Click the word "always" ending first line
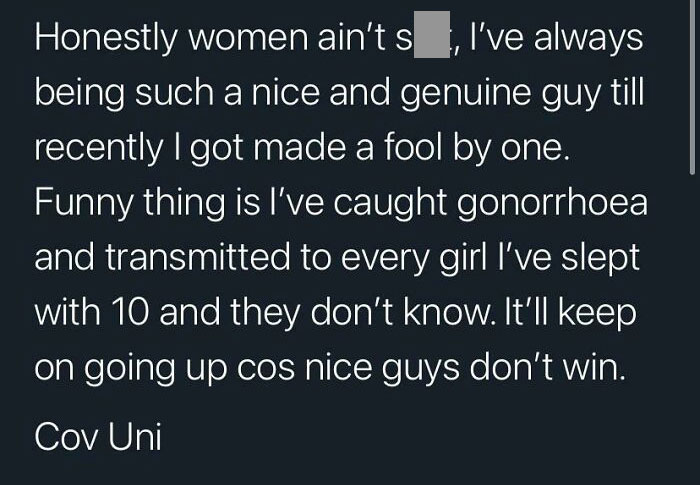700x485 pixels. 588,38
